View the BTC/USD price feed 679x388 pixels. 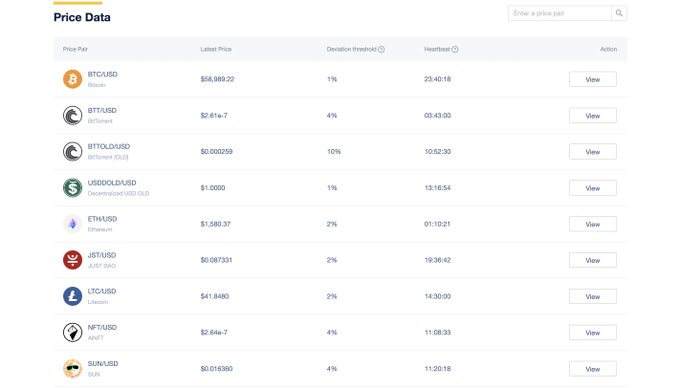592,80
